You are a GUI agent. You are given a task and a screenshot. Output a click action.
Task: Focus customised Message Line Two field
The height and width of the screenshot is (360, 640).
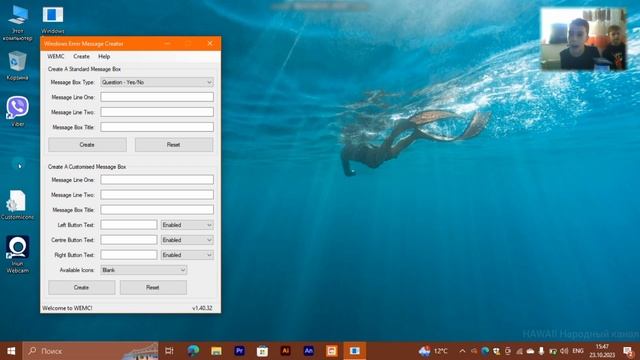click(x=157, y=195)
